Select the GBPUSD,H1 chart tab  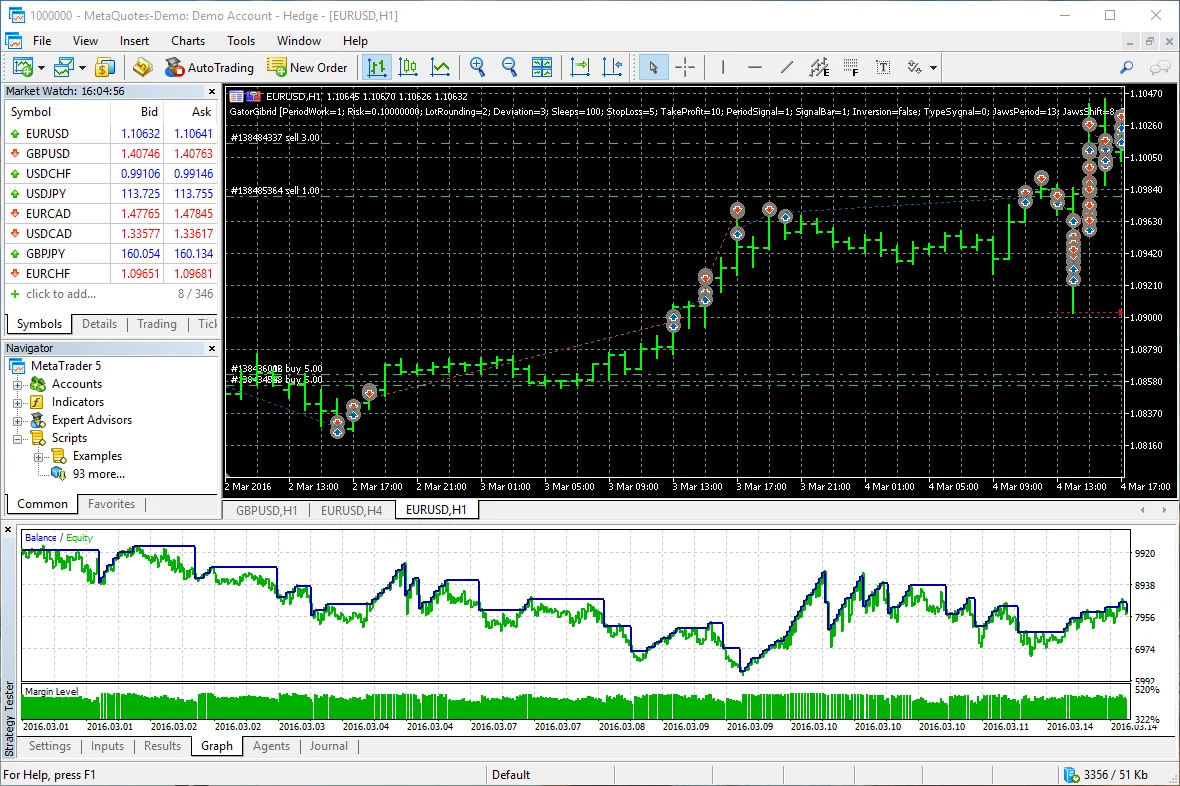tap(265, 509)
